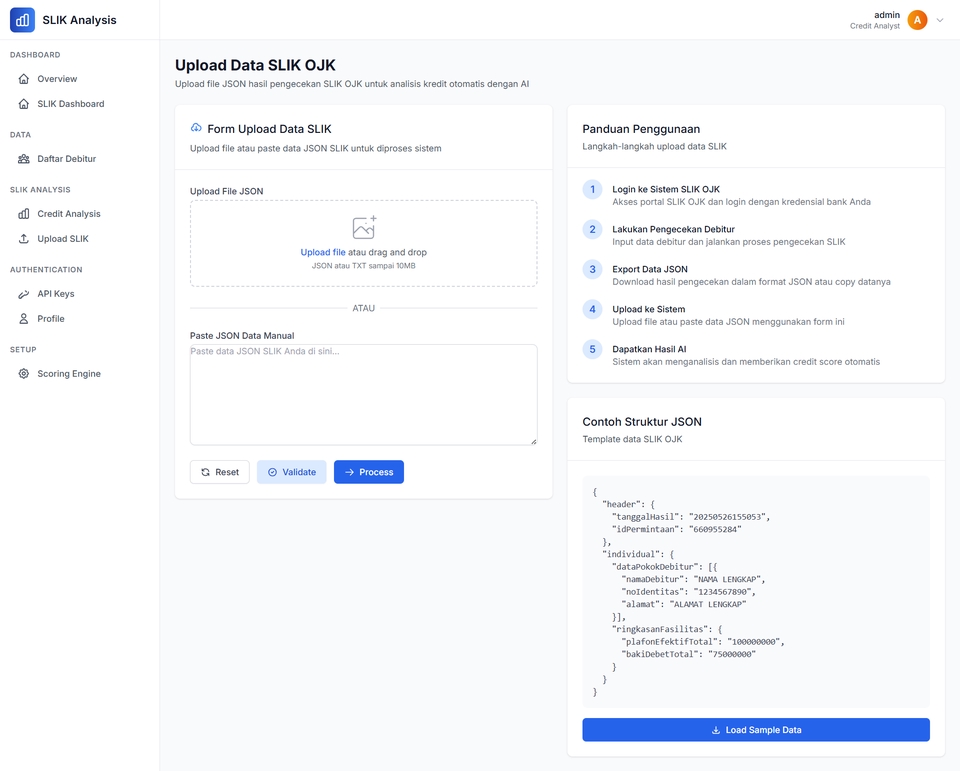Click Langkah-langkah upload data SLIK subtitle
Screen dimensions: 960x771
pos(654,147)
